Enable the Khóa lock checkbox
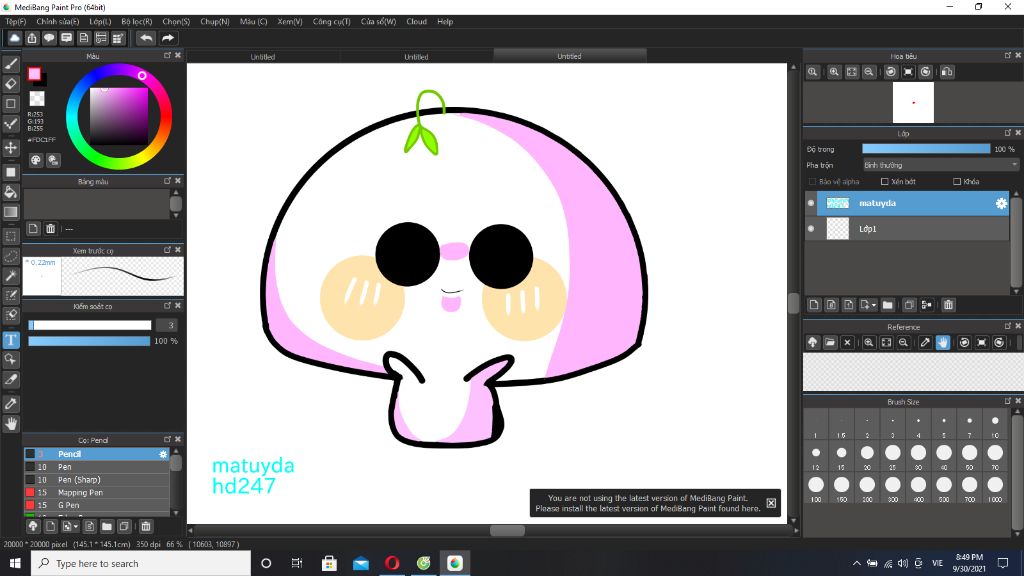This screenshot has height=576, width=1024. click(957, 182)
